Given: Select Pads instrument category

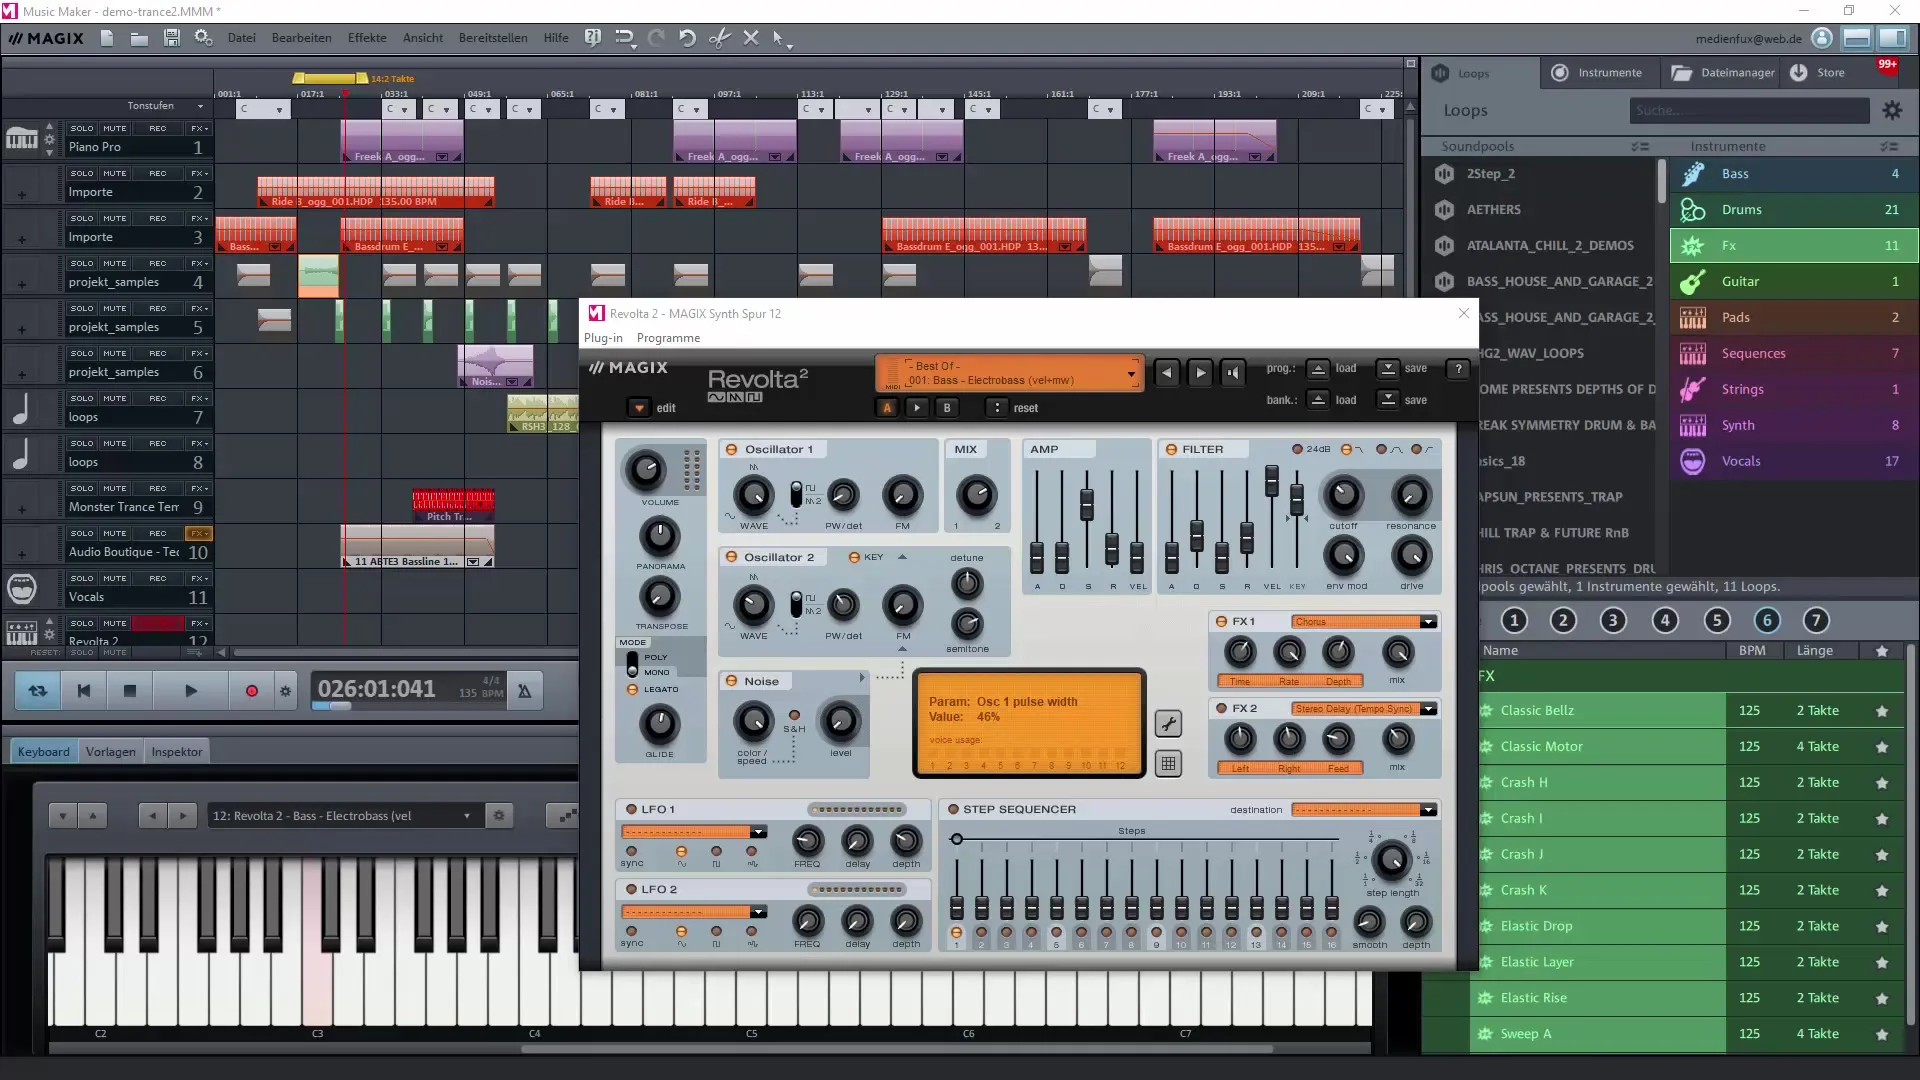Looking at the screenshot, I should click(1793, 318).
